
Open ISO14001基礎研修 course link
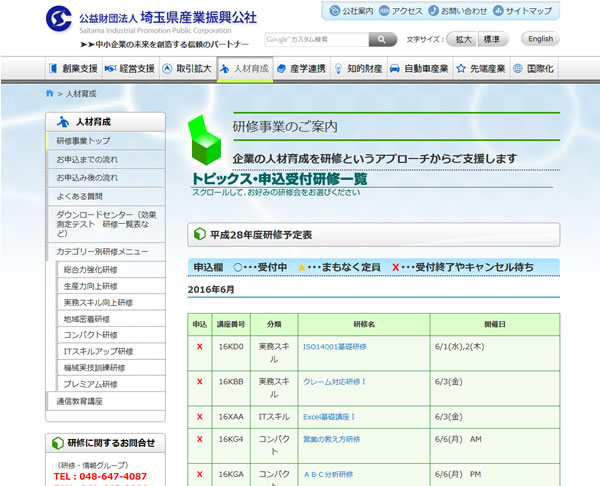point(335,347)
